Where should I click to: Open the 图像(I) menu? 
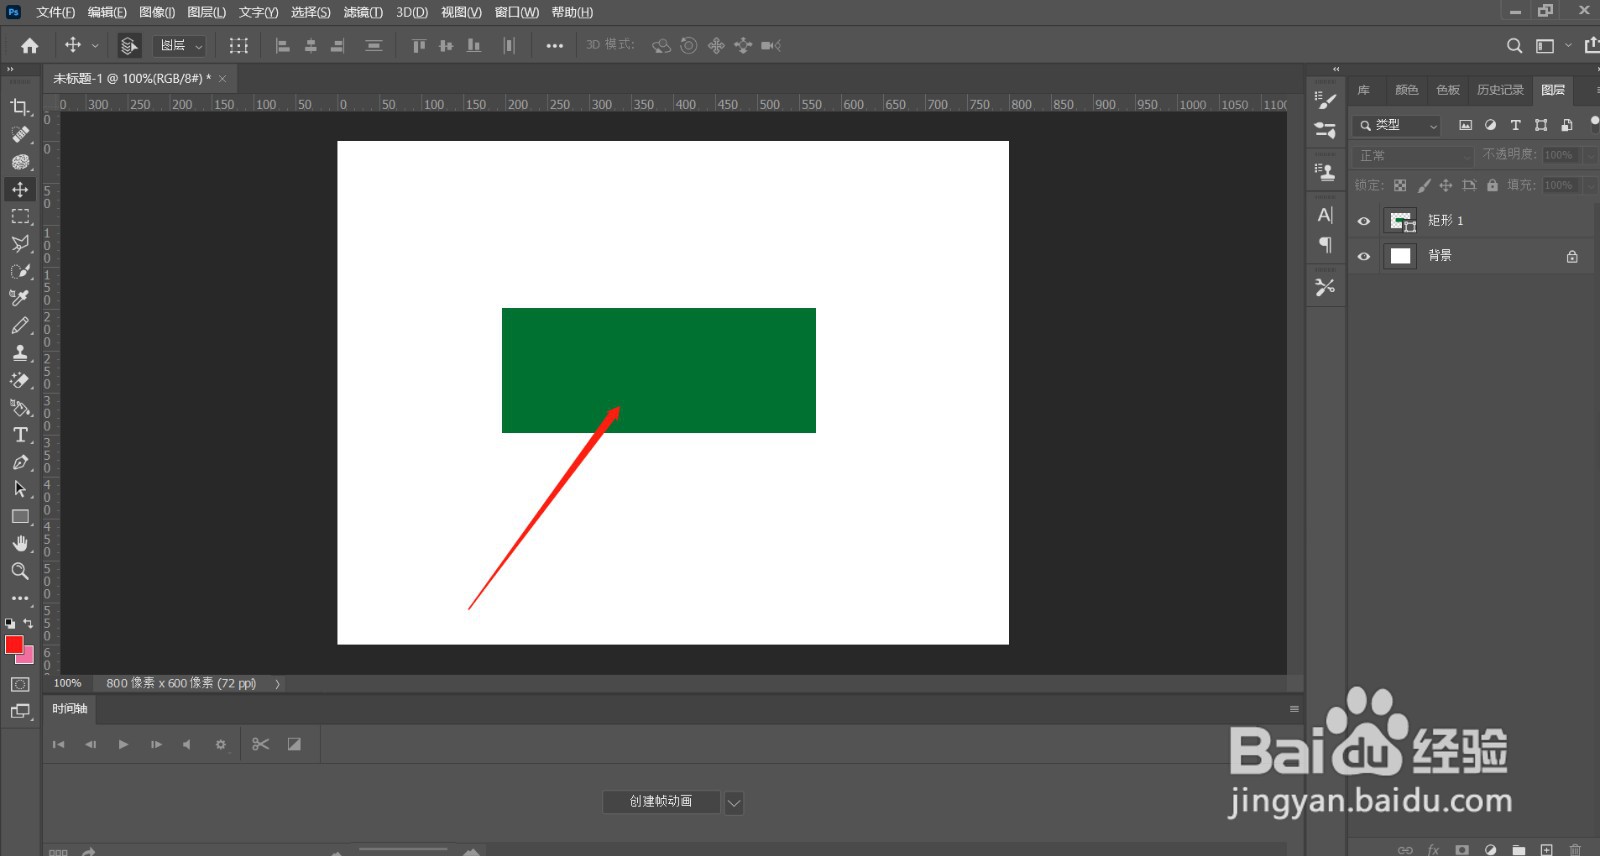157,12
